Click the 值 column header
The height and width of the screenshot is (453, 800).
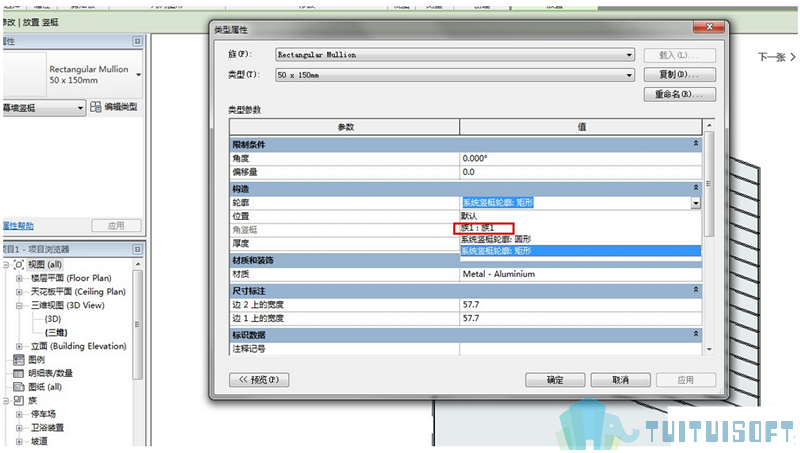coord(581,127)
